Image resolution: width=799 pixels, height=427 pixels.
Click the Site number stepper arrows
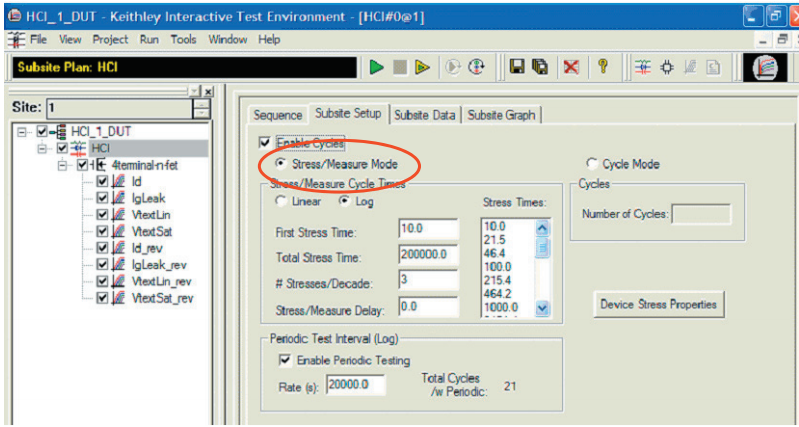coord(202,109)
